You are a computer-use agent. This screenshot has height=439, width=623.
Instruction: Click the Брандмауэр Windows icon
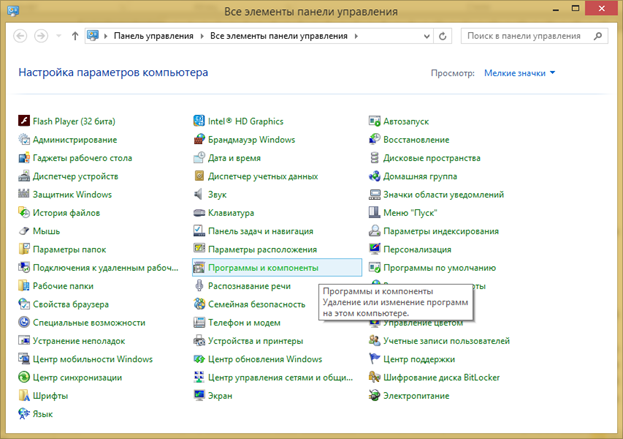(x=199, y=139)
